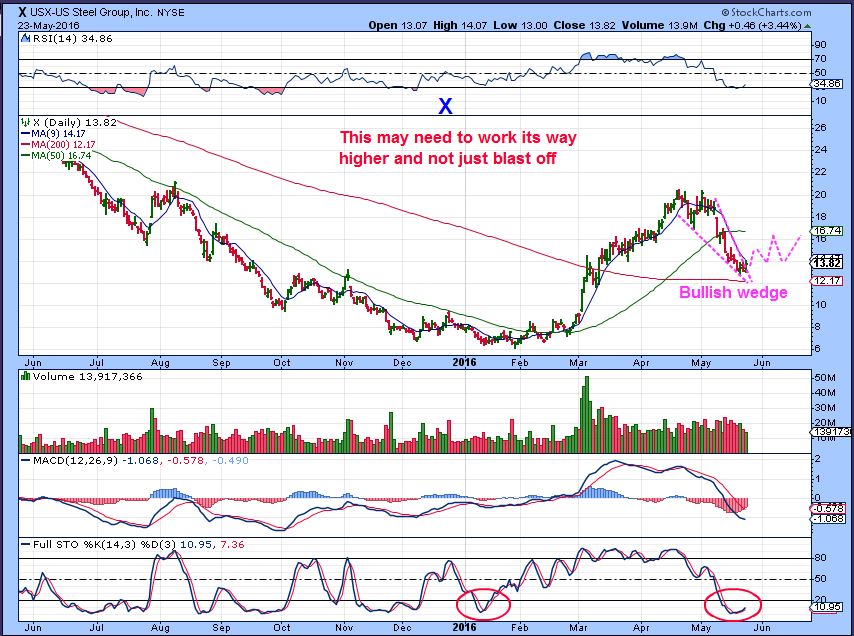
Task: Click the -1.068 MACD tag on right axis
Action: 828,519
